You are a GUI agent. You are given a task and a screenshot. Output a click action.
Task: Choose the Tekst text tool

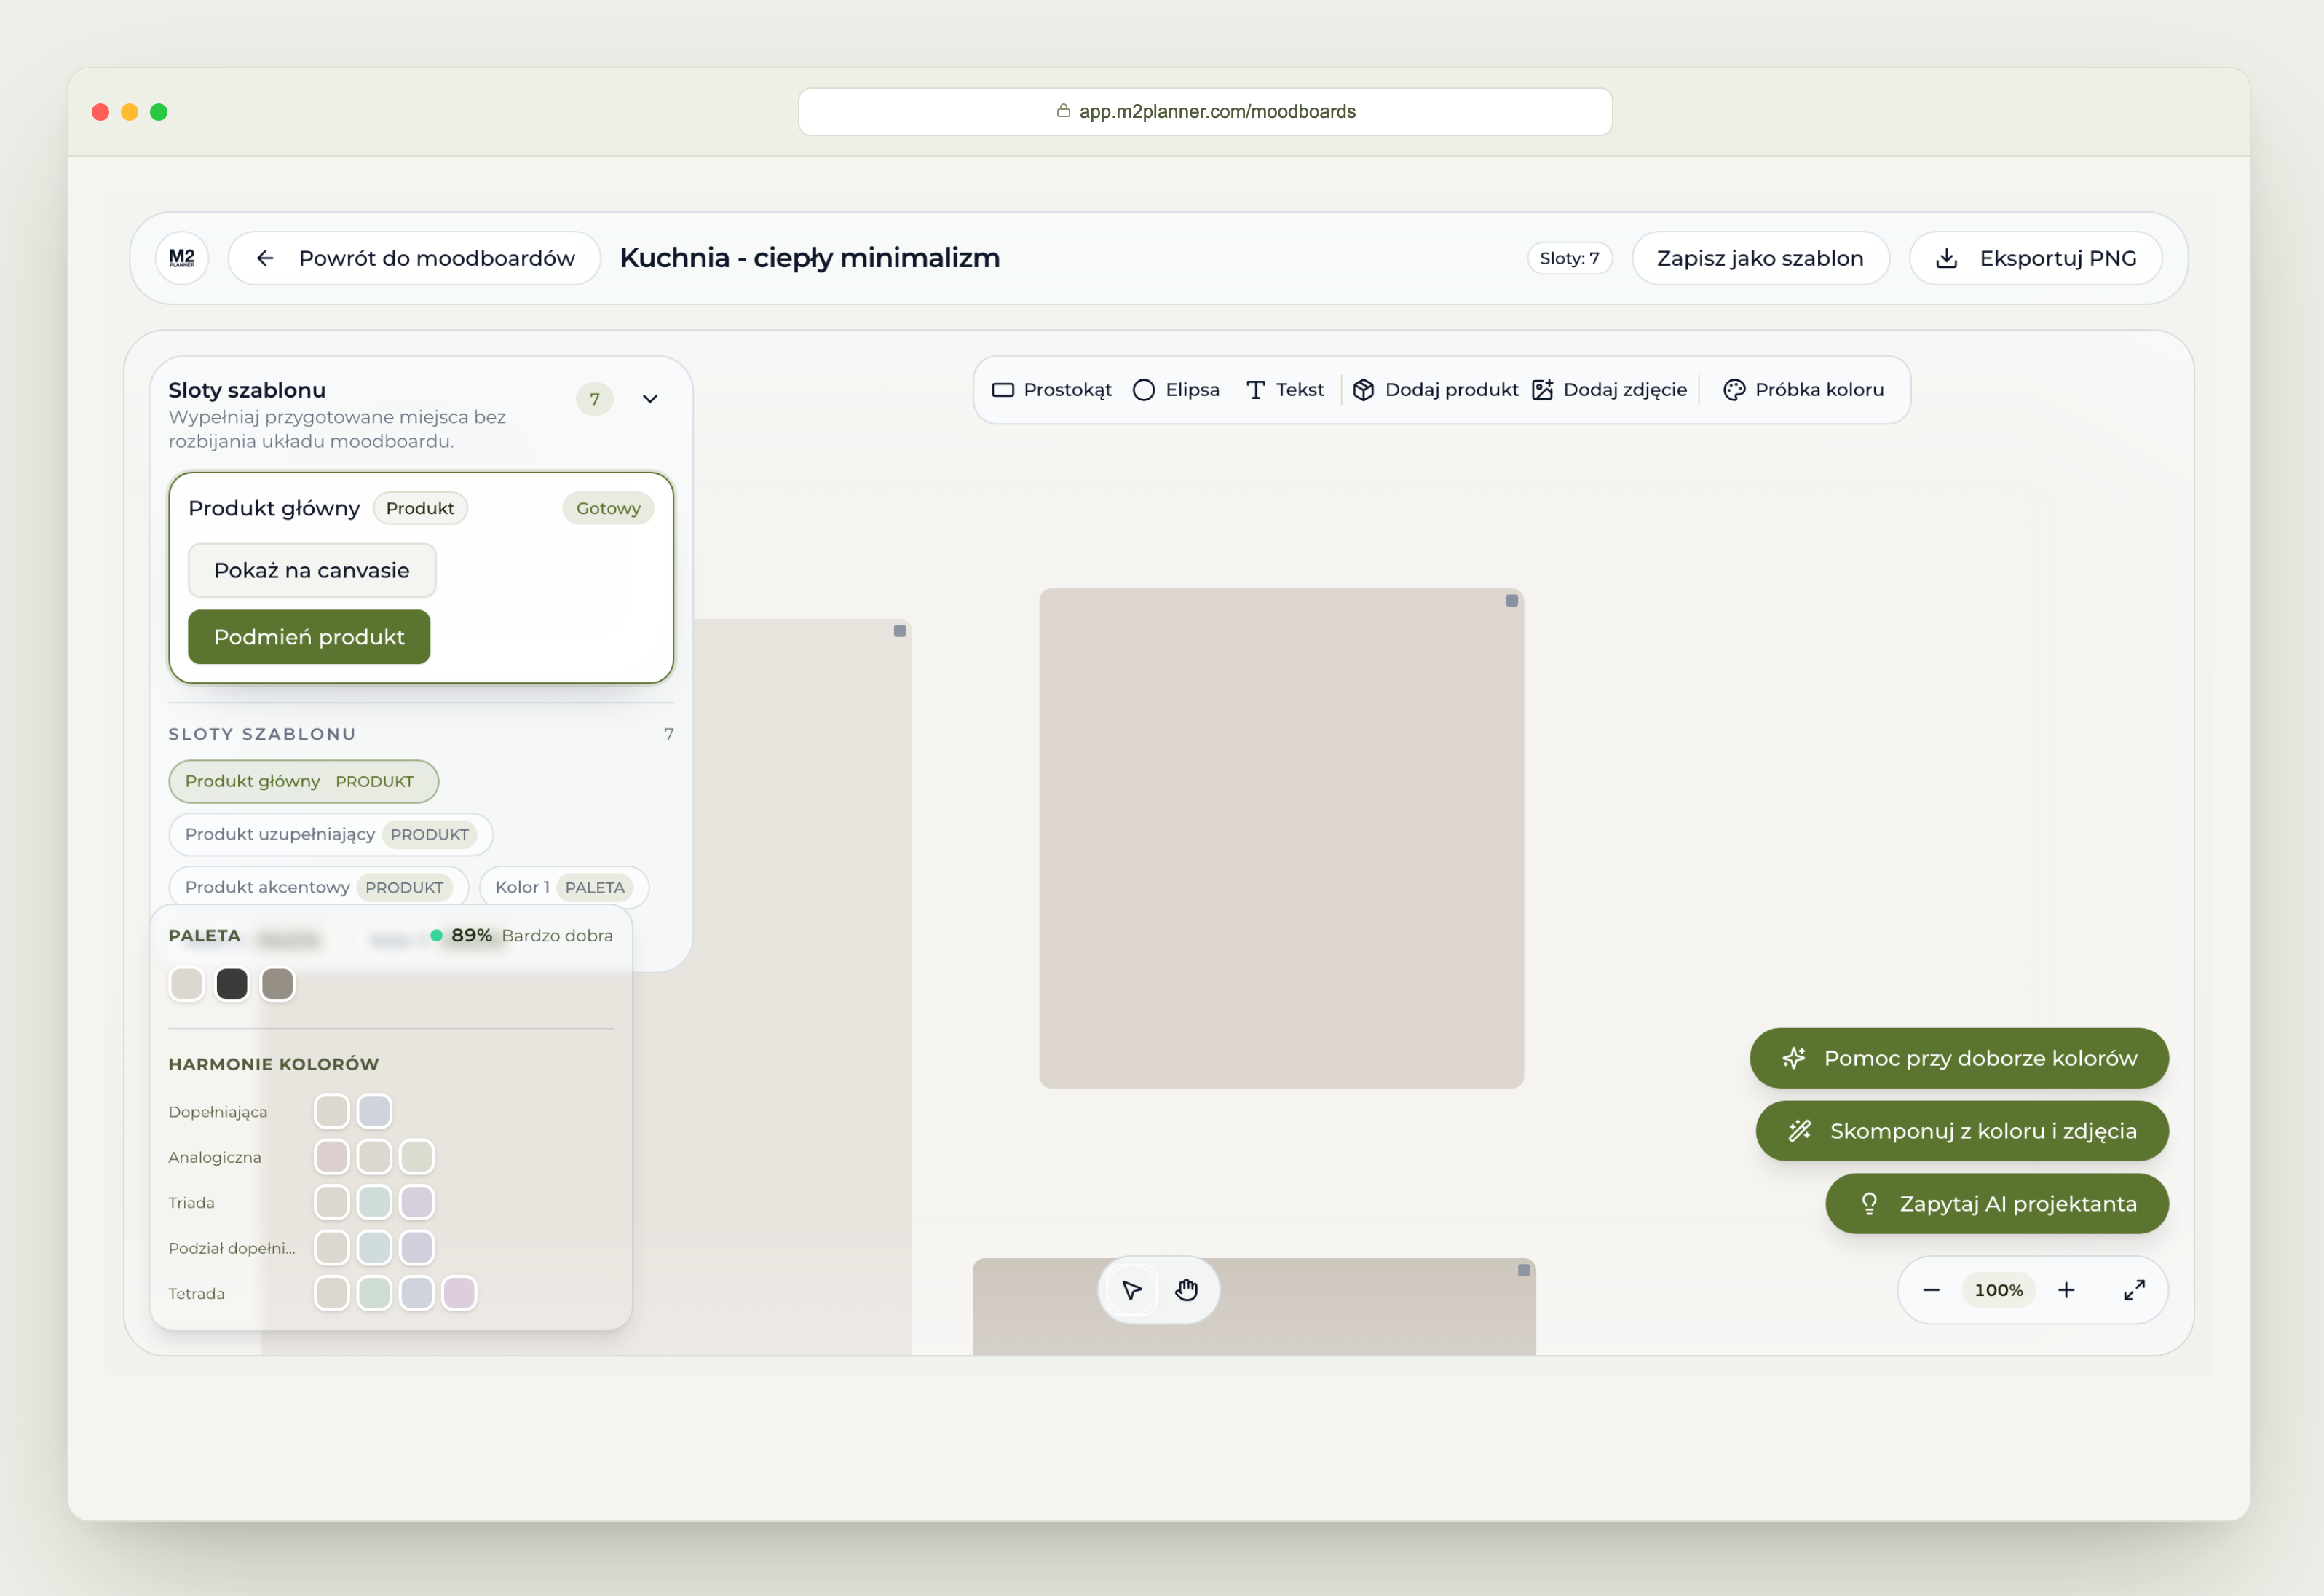click(1285, 390)
